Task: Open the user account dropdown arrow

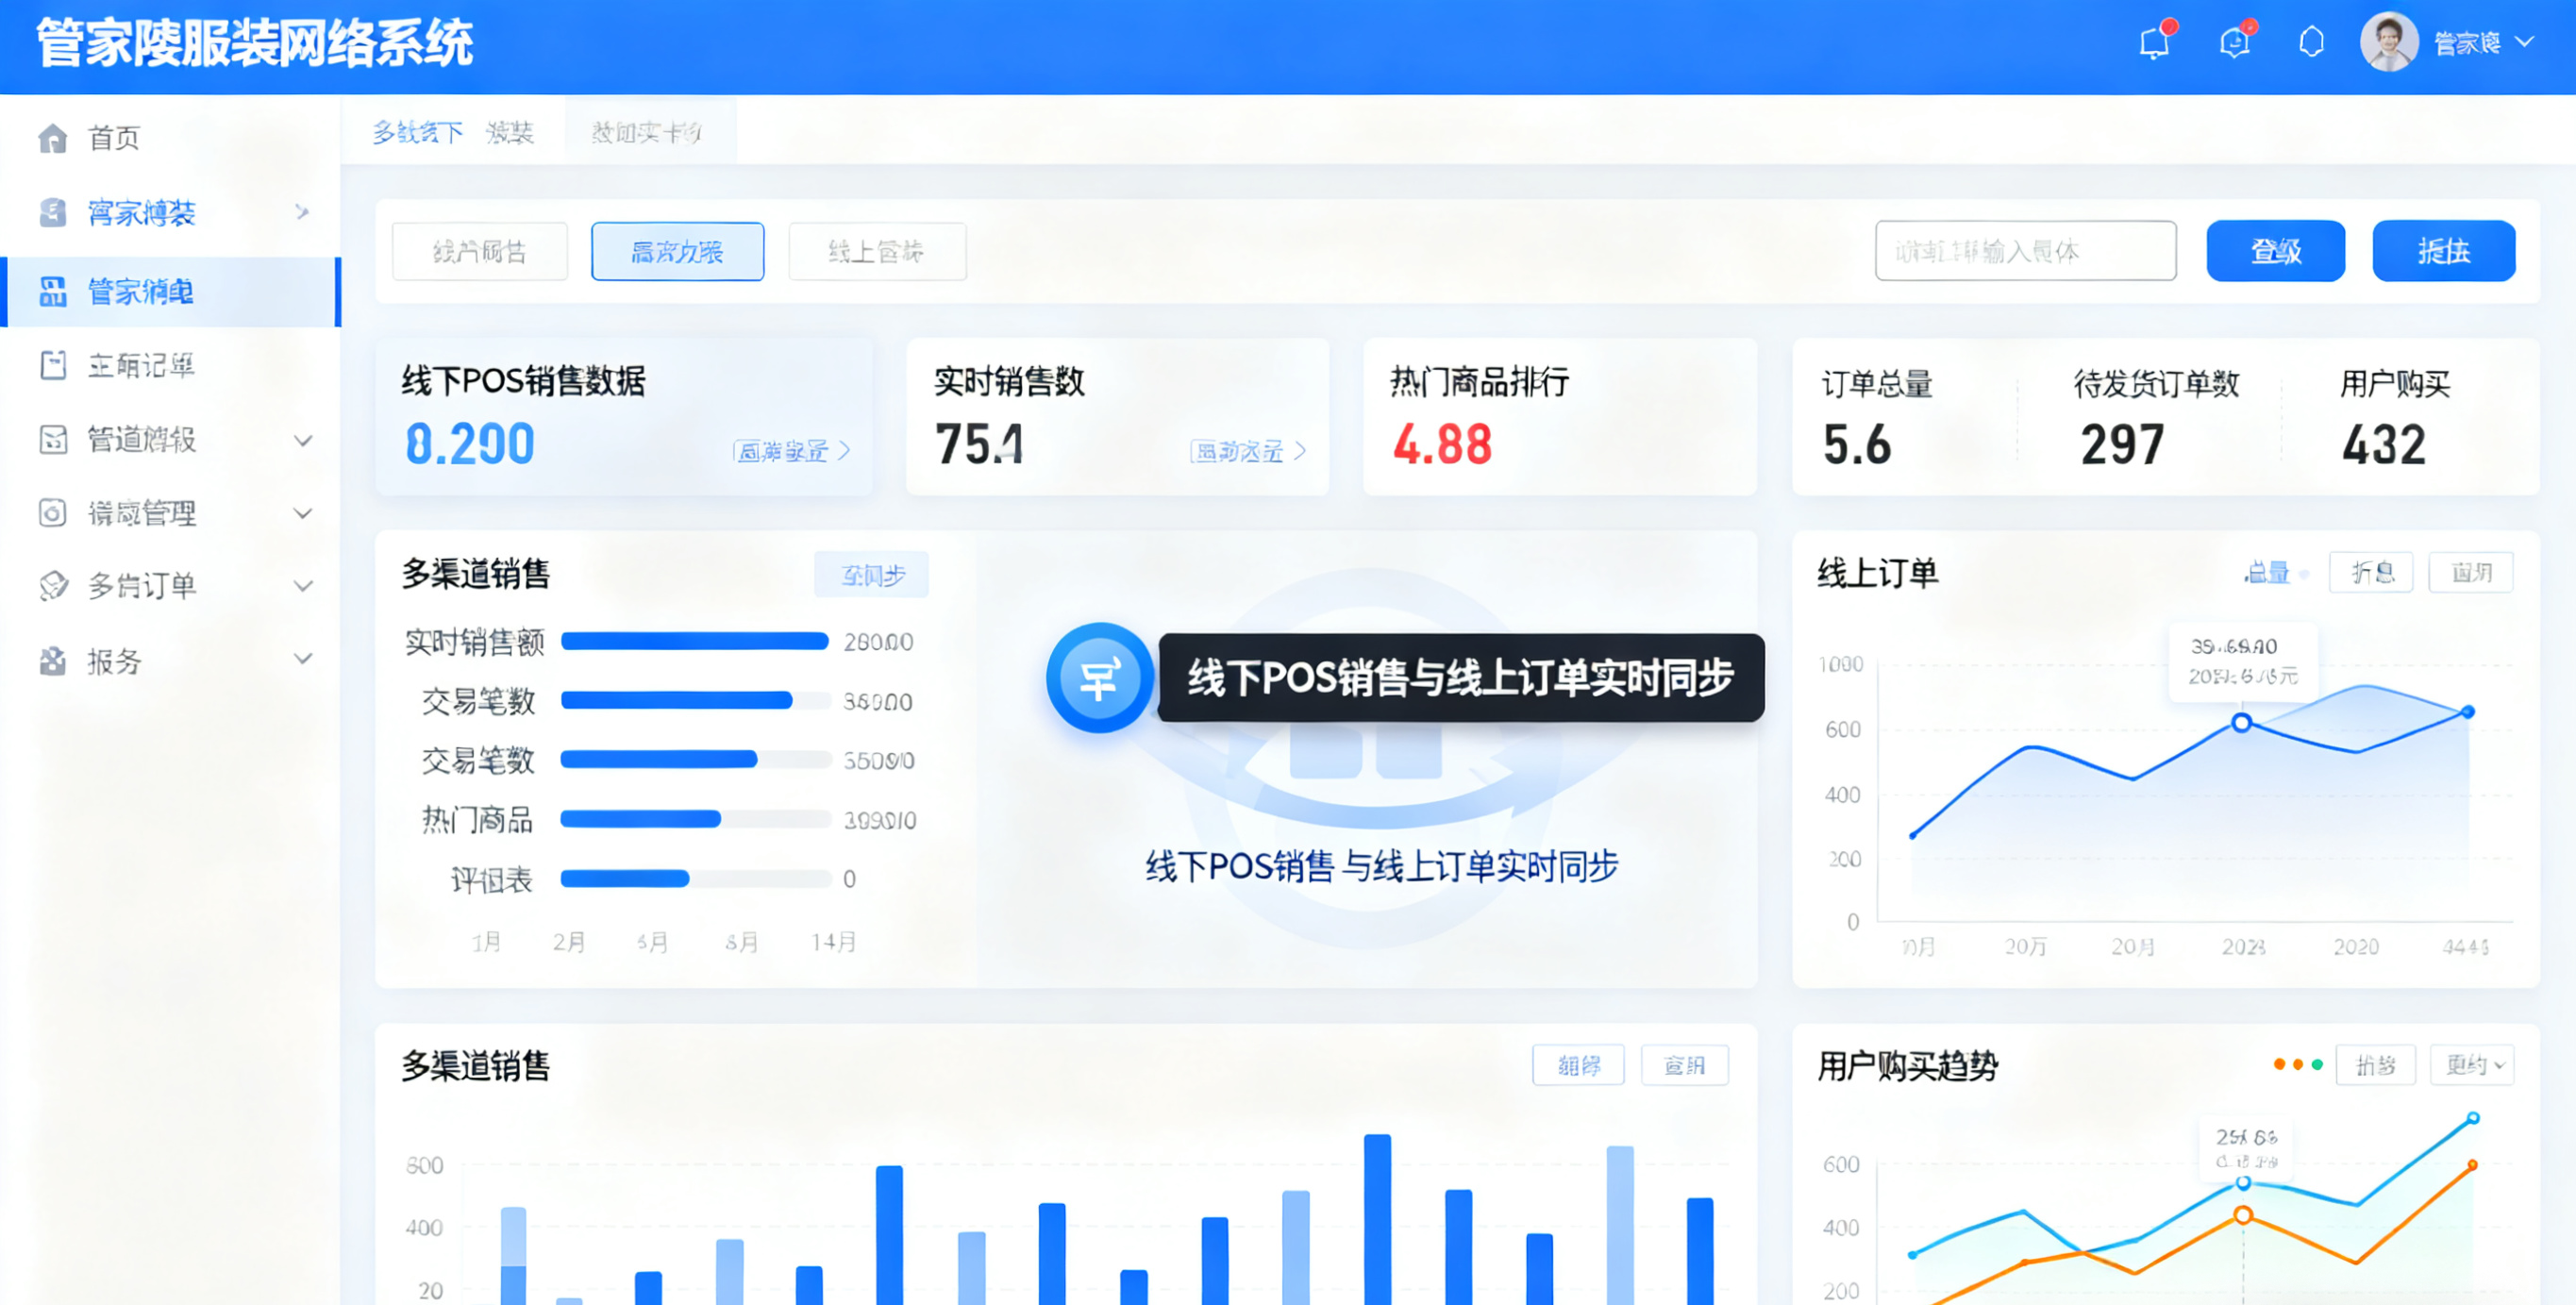Action: (2524, 43)
